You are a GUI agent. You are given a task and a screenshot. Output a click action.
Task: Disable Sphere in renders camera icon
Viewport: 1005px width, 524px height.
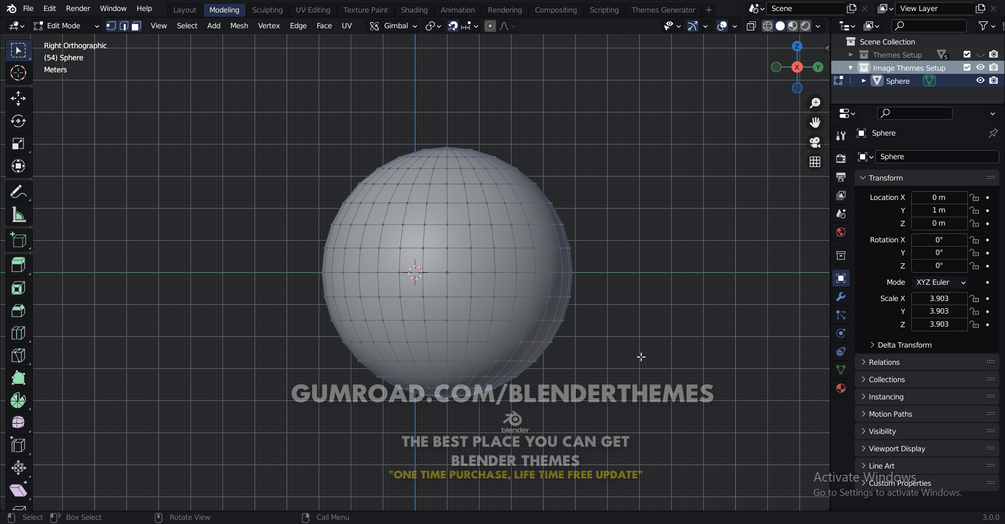pos(993,81)
